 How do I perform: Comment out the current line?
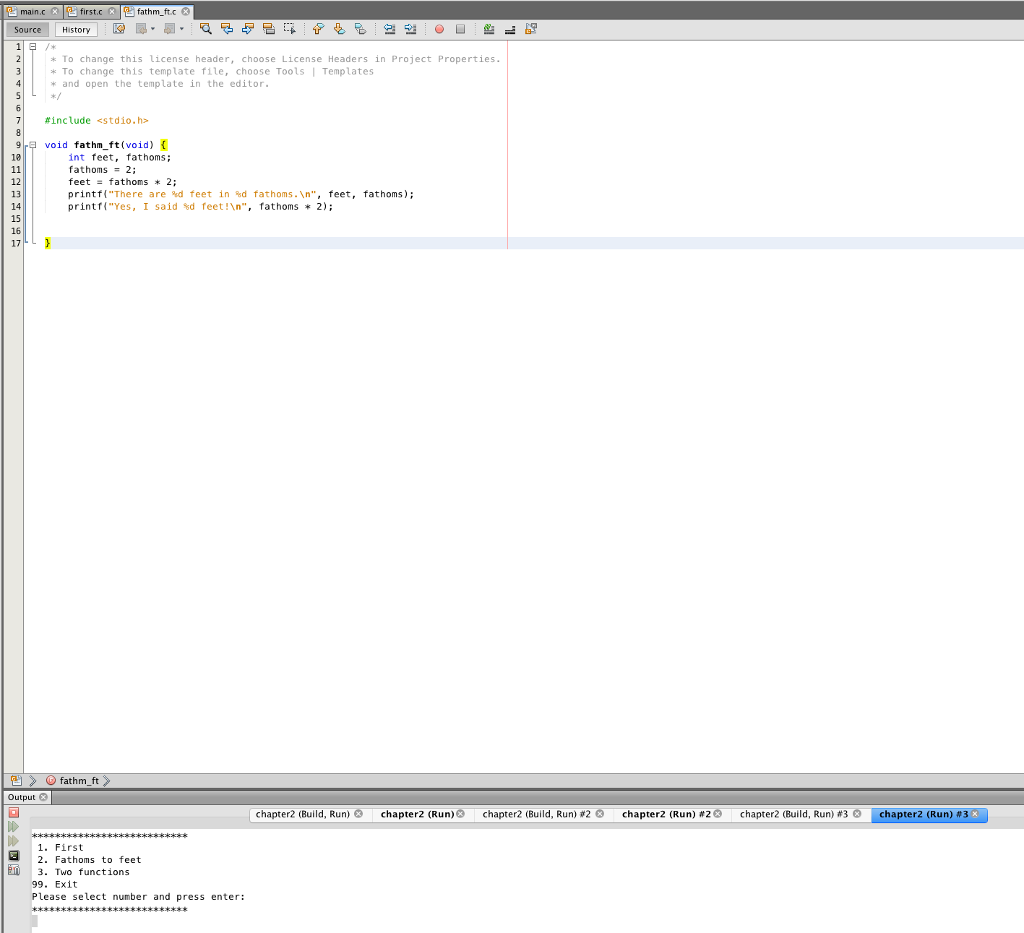(x=489, y=29)
